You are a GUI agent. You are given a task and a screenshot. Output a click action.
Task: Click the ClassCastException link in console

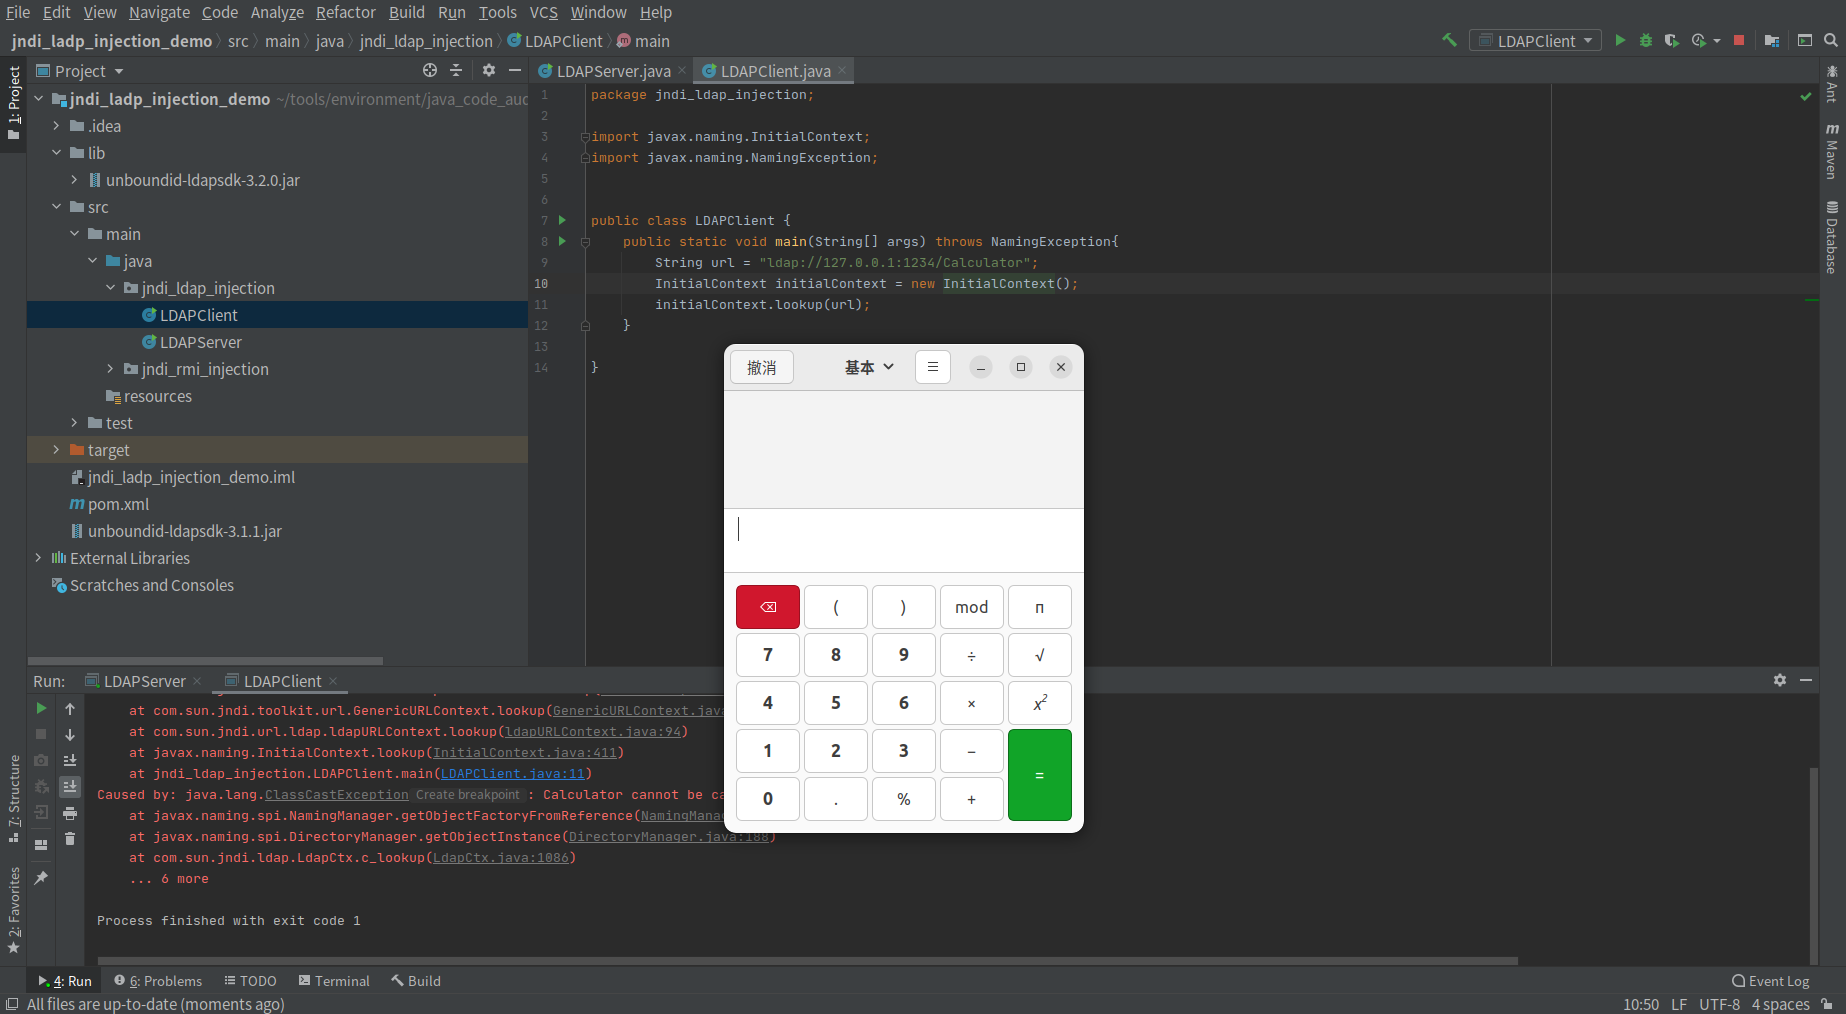[x=337, y=794]
